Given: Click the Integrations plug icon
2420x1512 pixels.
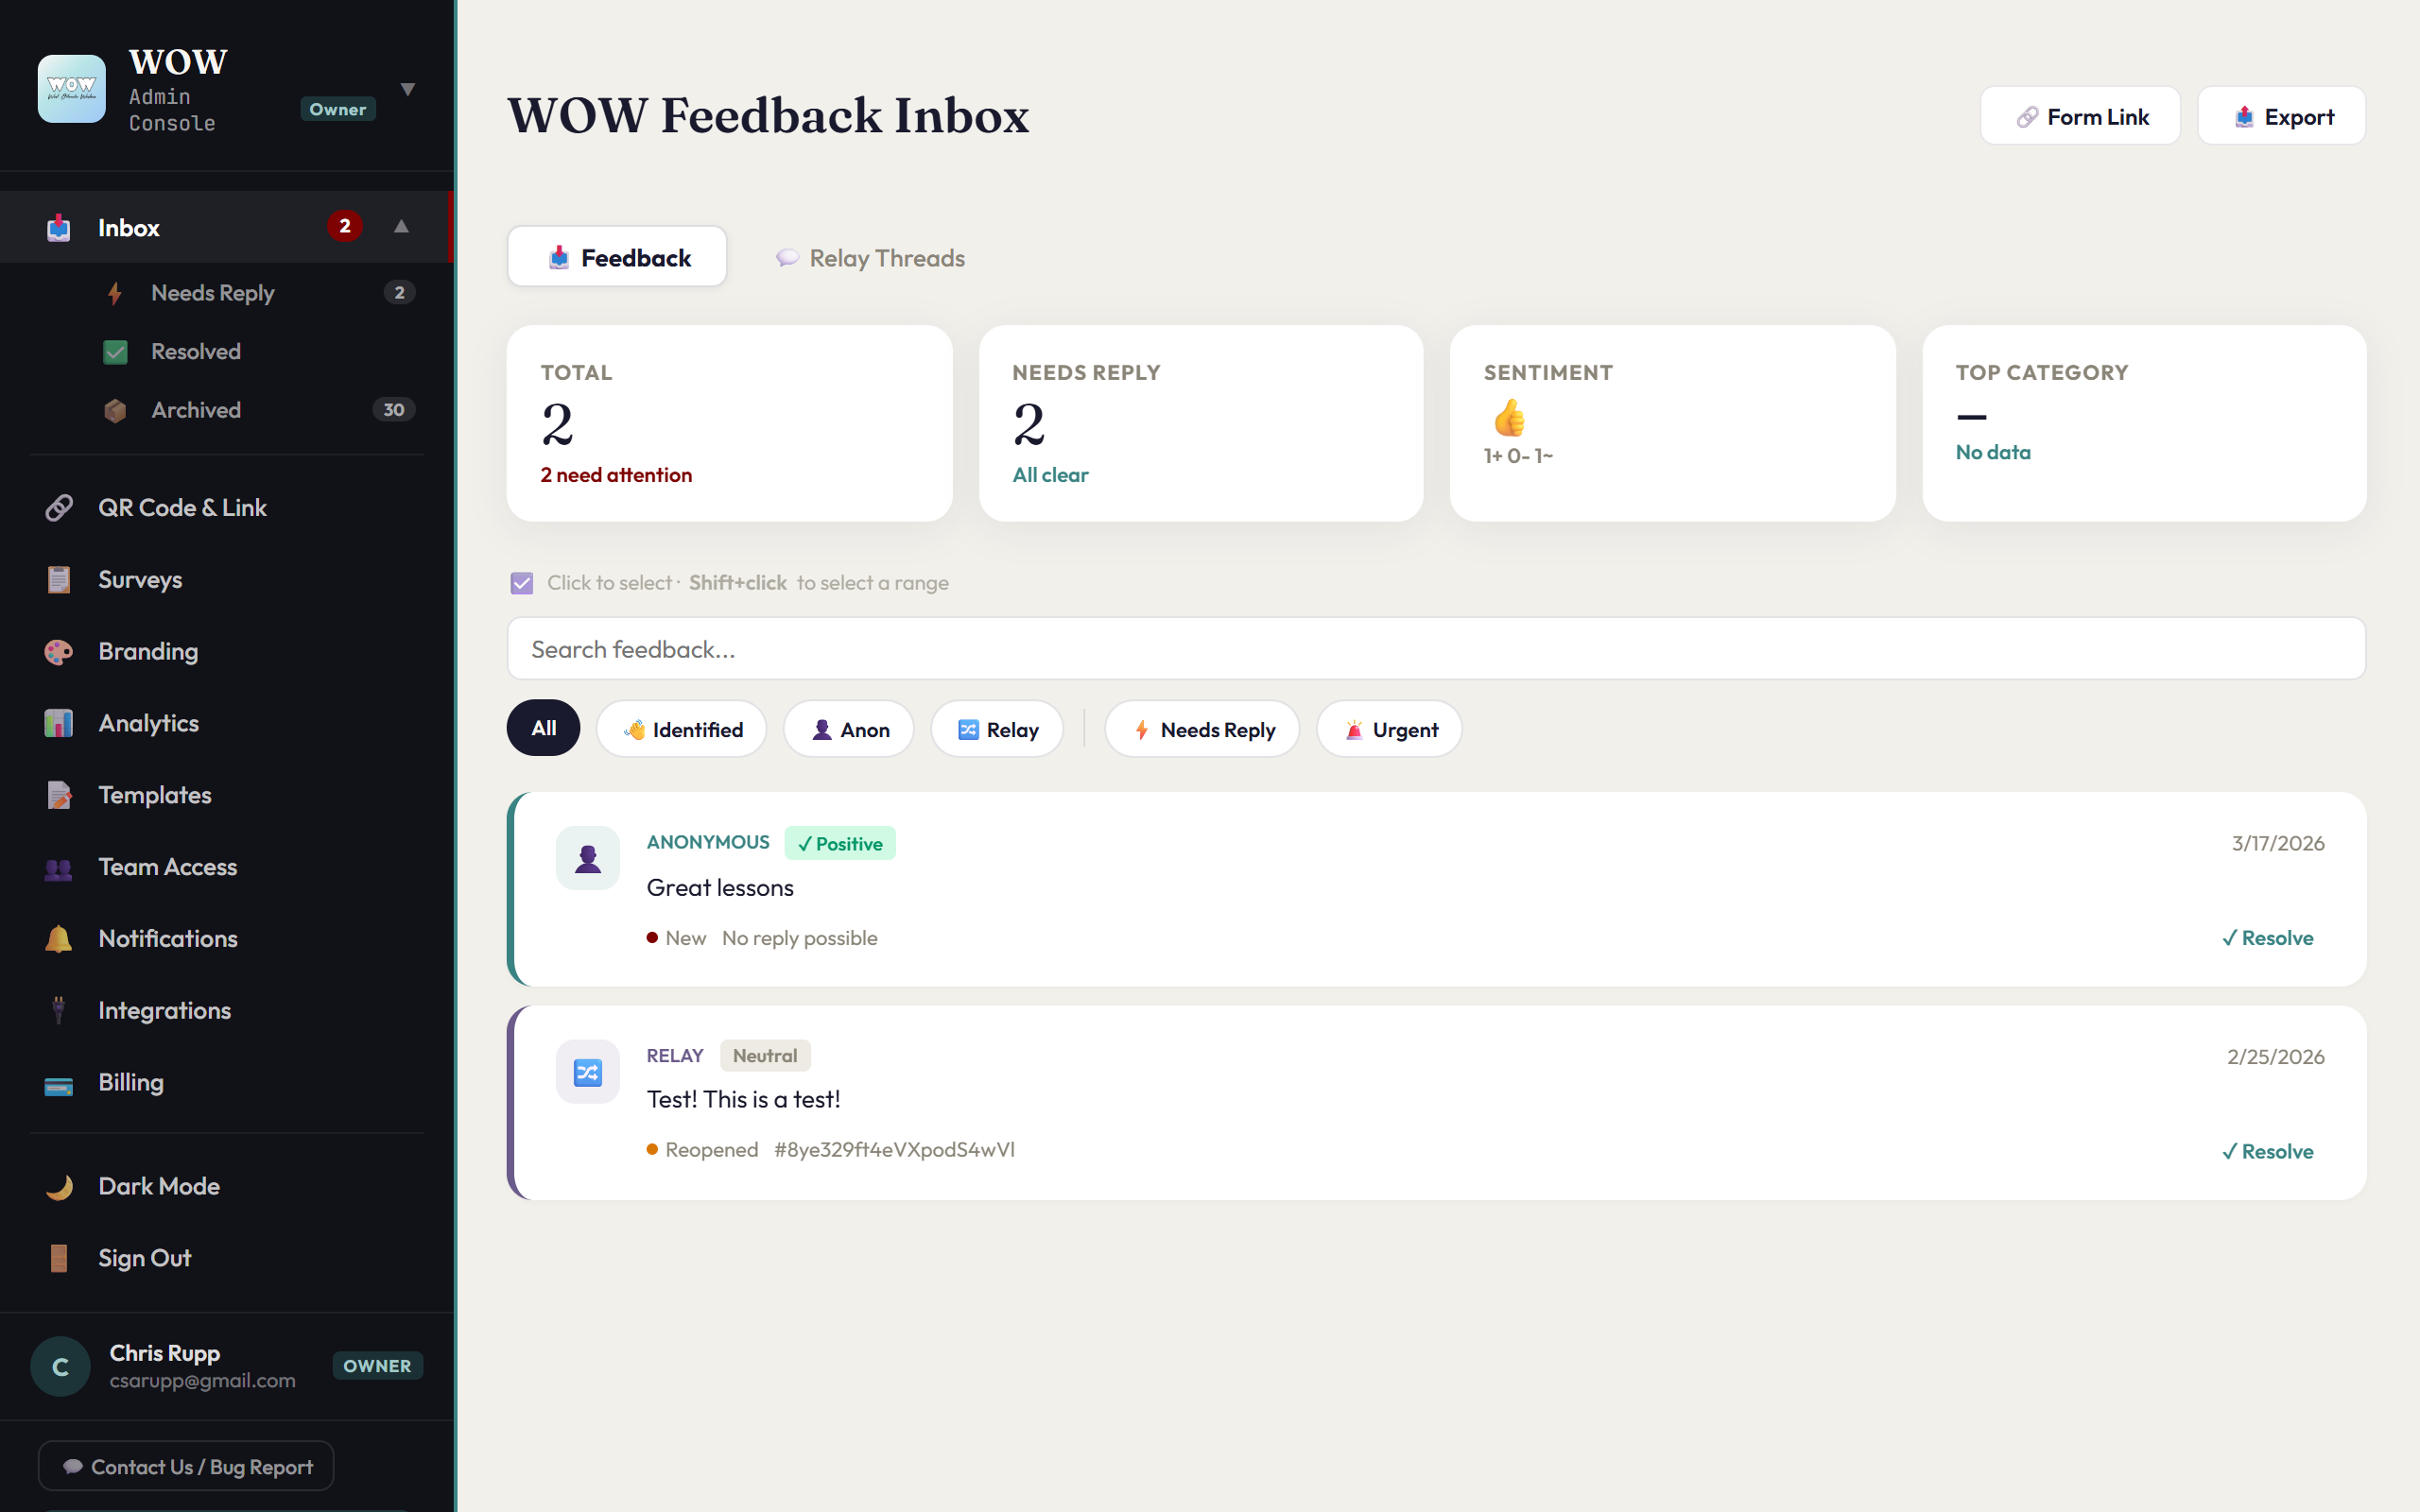Looking at the screenshot, I should tap(58, 1010).
